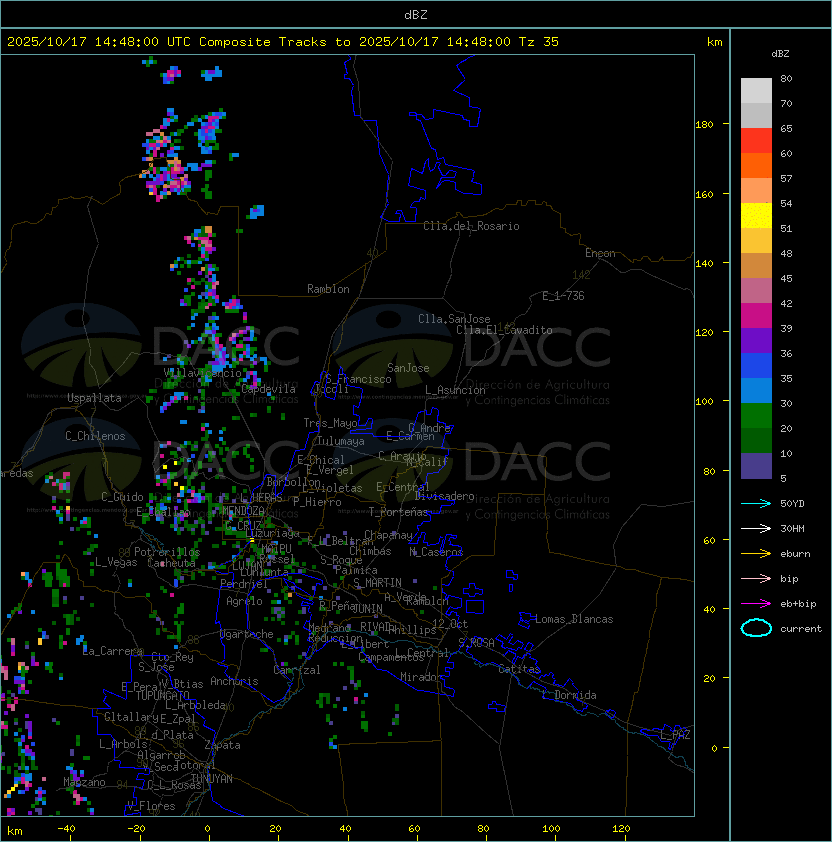Click the 'V_Flores' map label
The width and height of the screenshot is (832, 842).
pyautogui.click(x=151, y=806)
